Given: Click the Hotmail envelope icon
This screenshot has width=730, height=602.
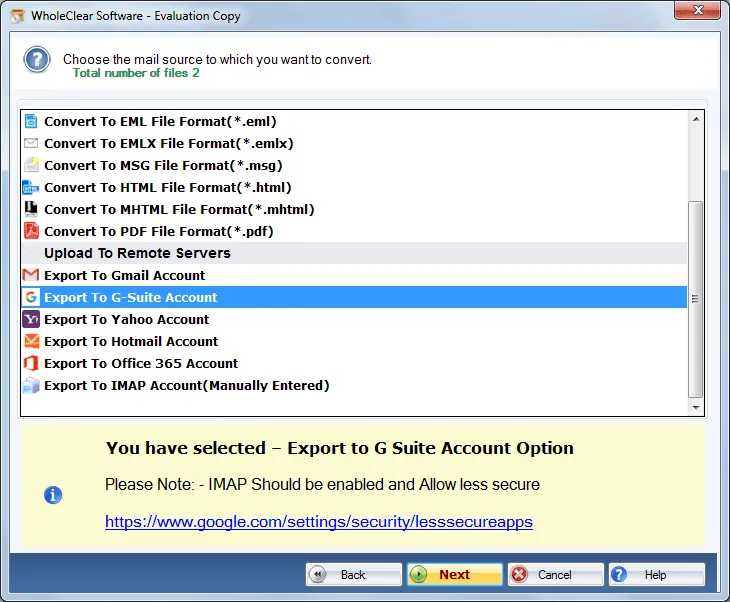Looking at the screenshot, I should [31, 341].
